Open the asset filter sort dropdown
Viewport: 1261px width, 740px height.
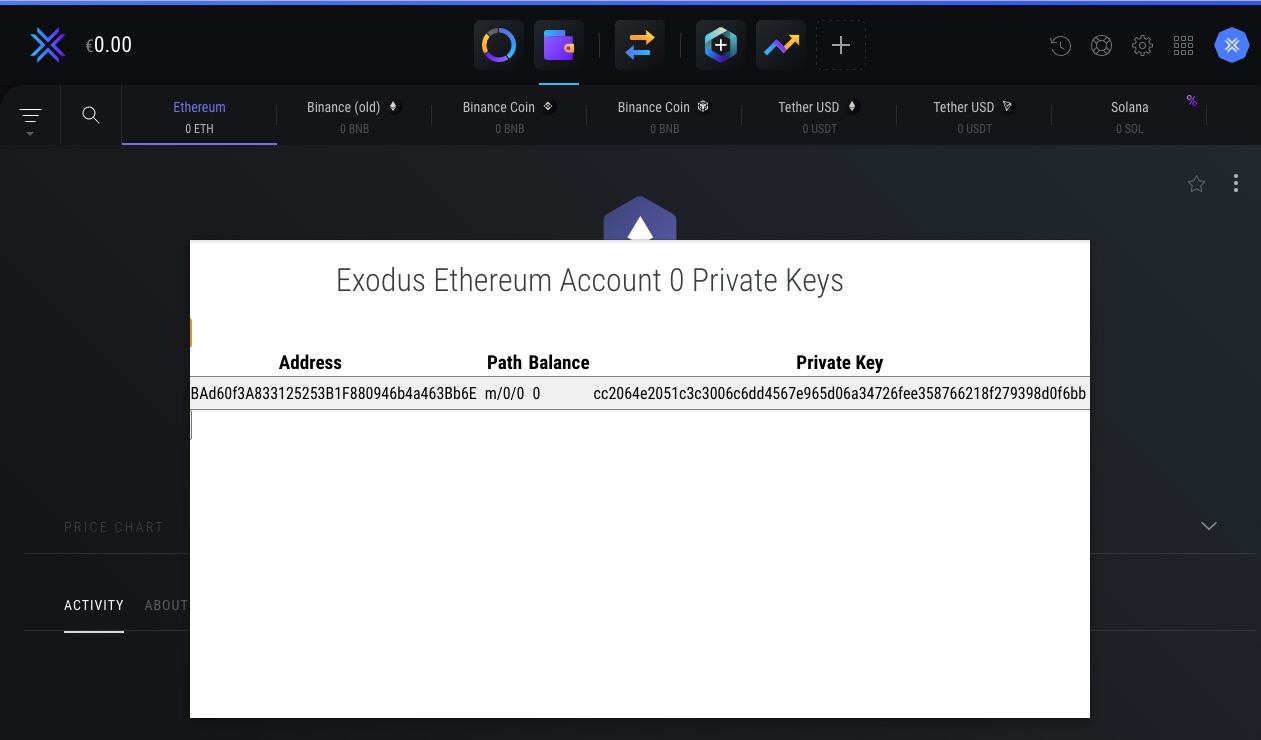[x=30, y=118]
